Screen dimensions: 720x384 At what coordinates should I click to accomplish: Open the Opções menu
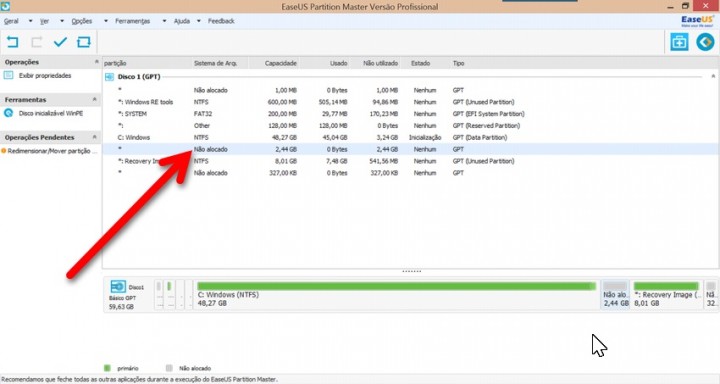tap(82, 21)
